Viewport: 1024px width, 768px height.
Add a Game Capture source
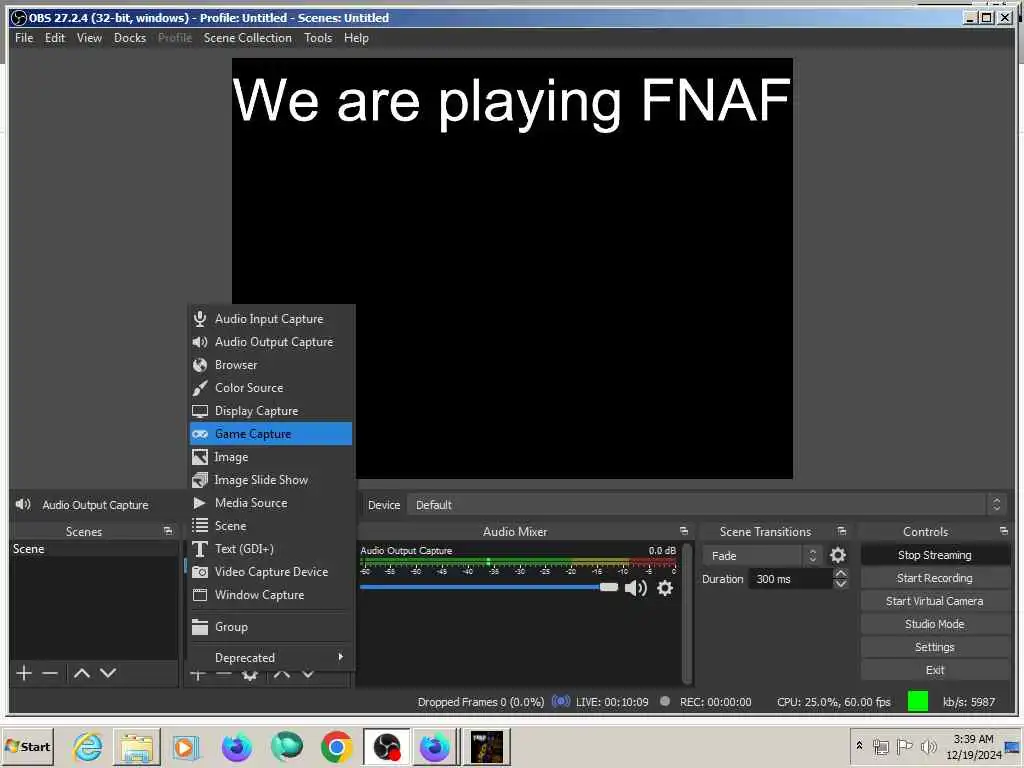point(270,434)
